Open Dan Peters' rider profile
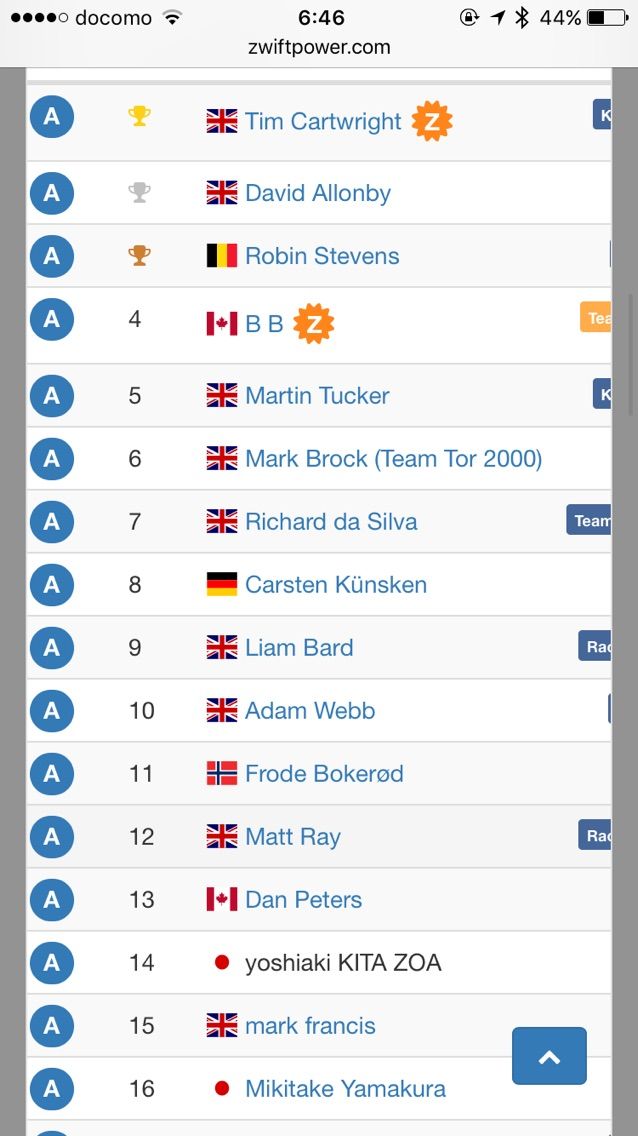 (303, 899)
